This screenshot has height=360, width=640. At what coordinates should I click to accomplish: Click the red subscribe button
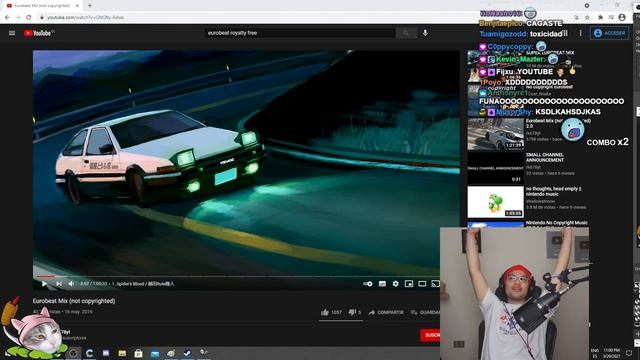click(x=430, y=335)
